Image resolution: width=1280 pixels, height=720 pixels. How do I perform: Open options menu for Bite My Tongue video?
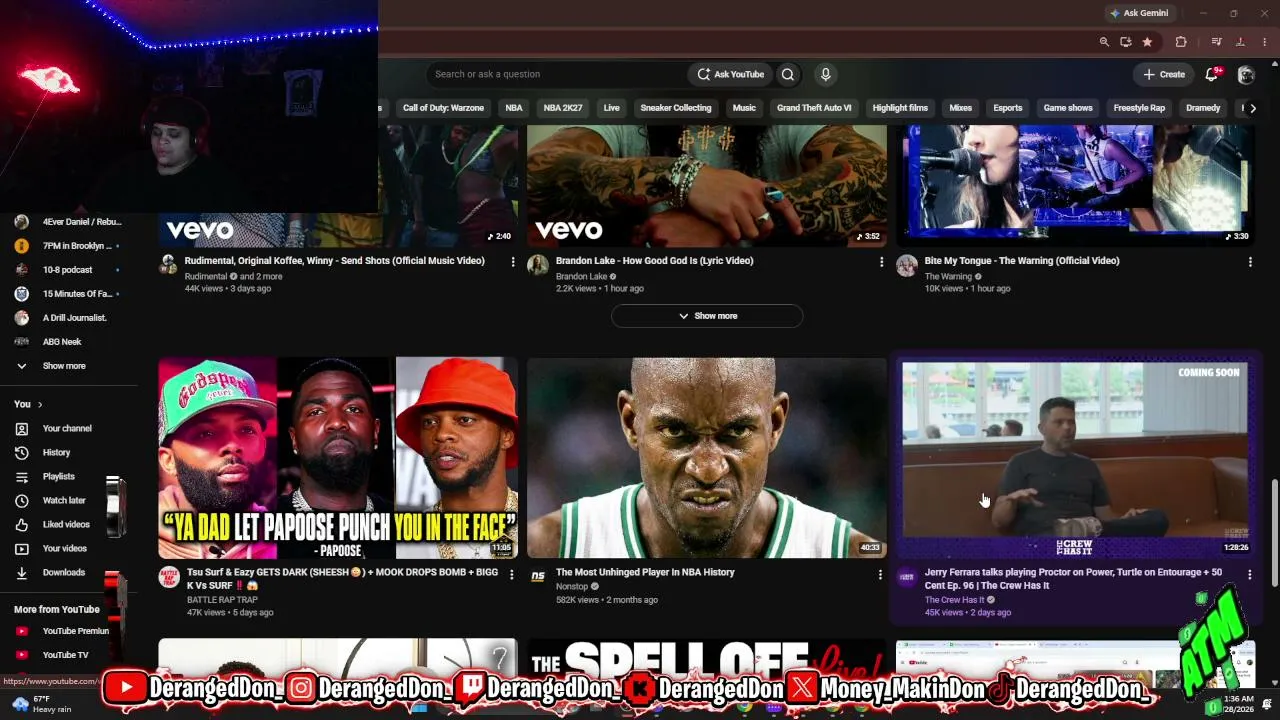tap(1250, 262)
